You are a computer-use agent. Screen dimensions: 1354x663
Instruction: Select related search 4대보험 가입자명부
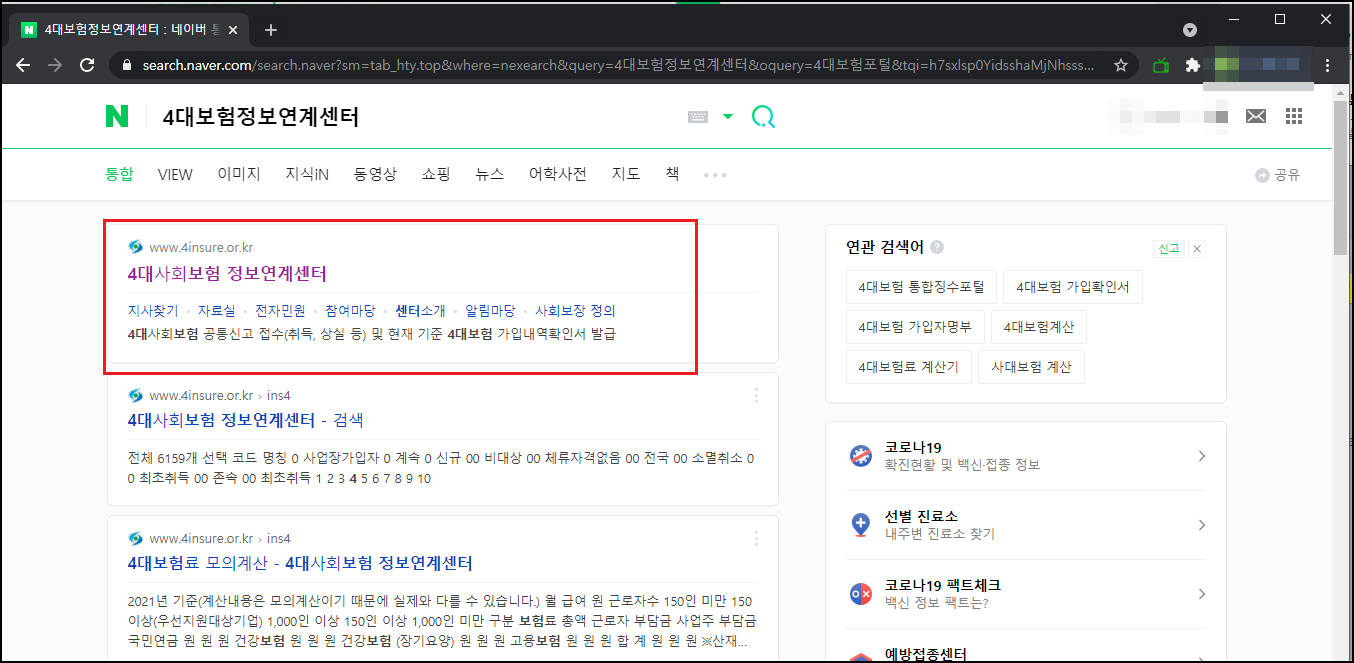[x=915, y=327]
